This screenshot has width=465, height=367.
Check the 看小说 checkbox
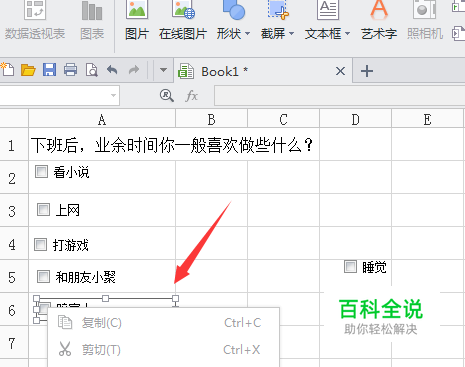click(42, 172)
